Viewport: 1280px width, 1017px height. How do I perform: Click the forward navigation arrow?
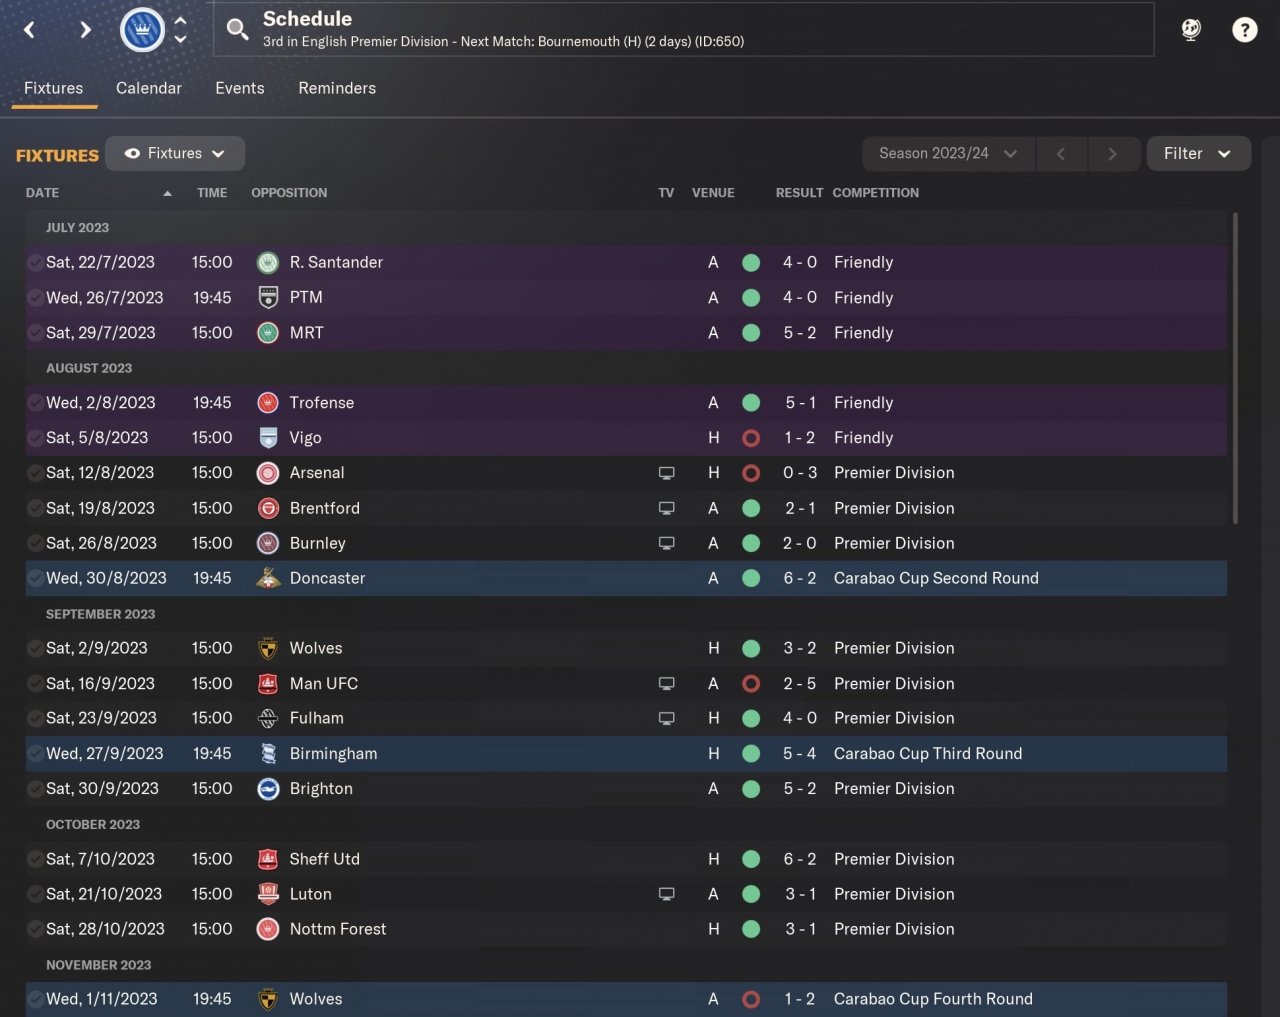point(85,30)
